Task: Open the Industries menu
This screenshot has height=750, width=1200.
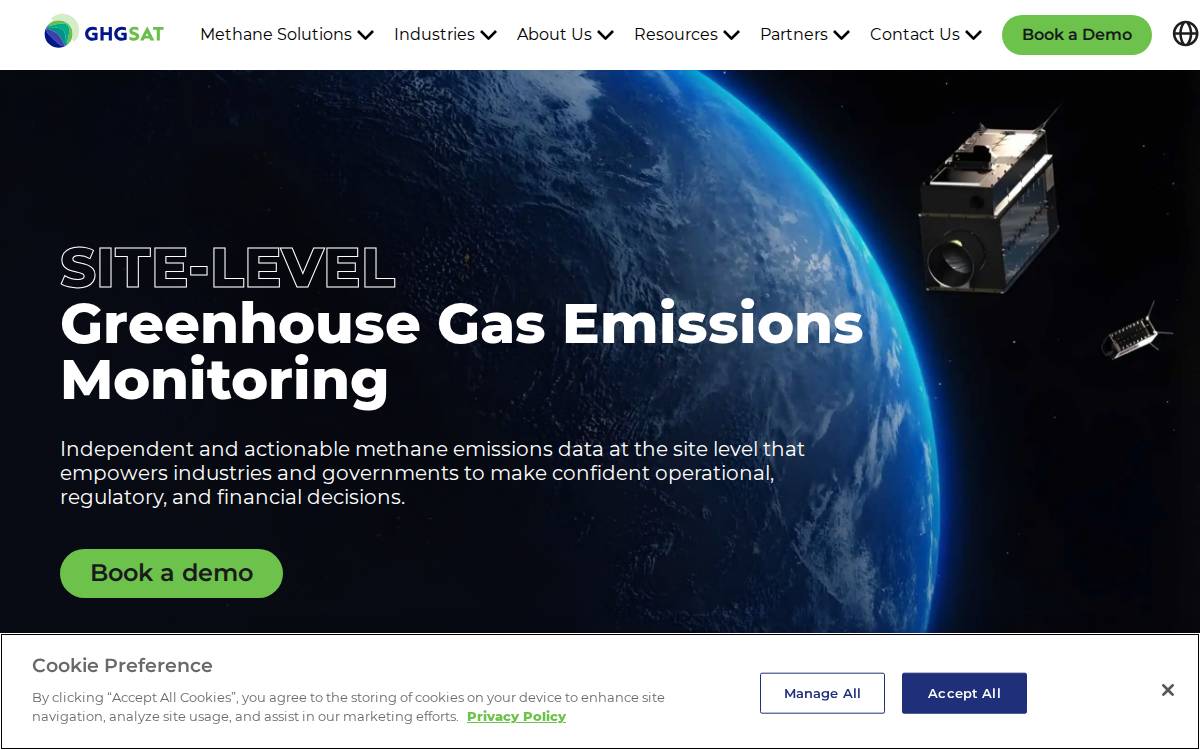Action: coord(434,34)
